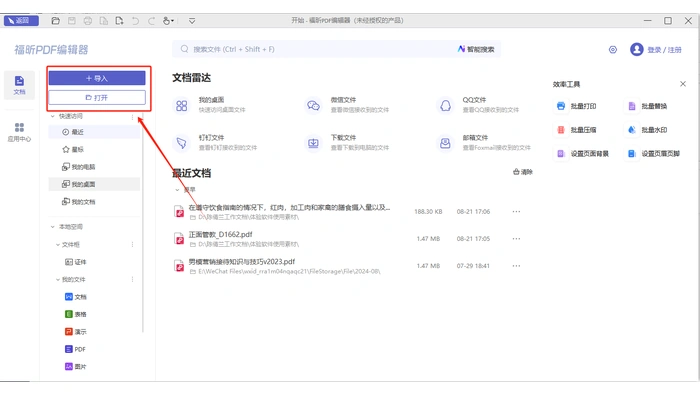
Task: Open the 下载文件 downloads card
Action: click(x=347, y=143)
